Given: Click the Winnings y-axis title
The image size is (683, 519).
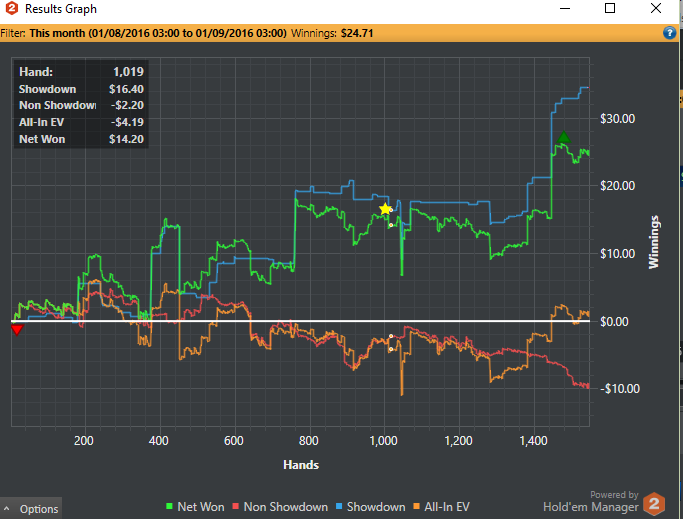Looking at the screenshot, I should point(653,242).
